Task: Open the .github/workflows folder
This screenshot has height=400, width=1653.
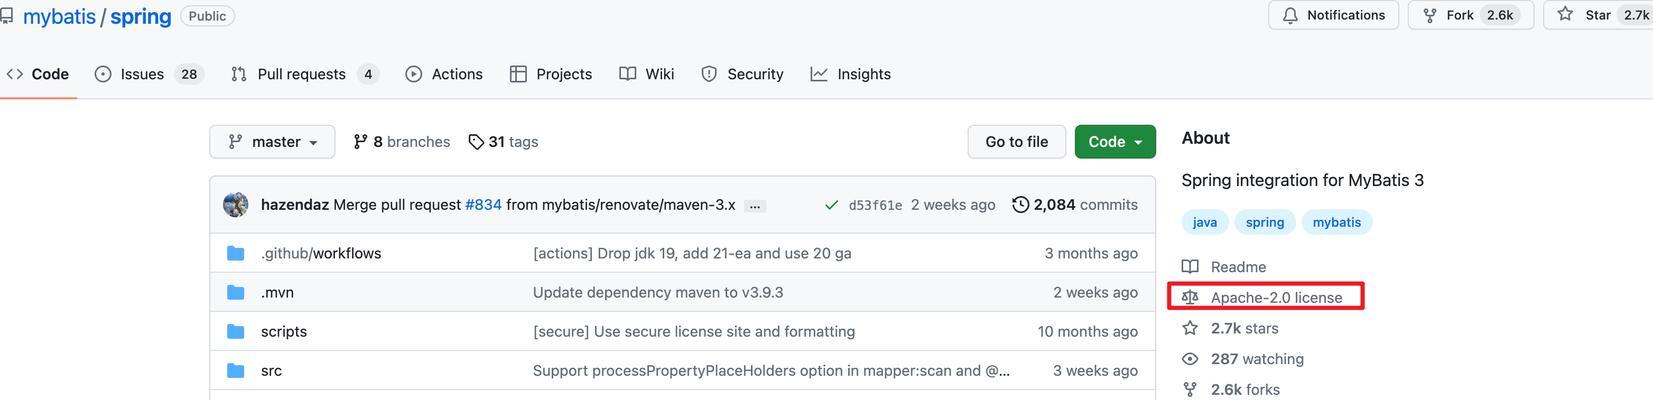Action: pyautogui.click(x=321, y=253)
